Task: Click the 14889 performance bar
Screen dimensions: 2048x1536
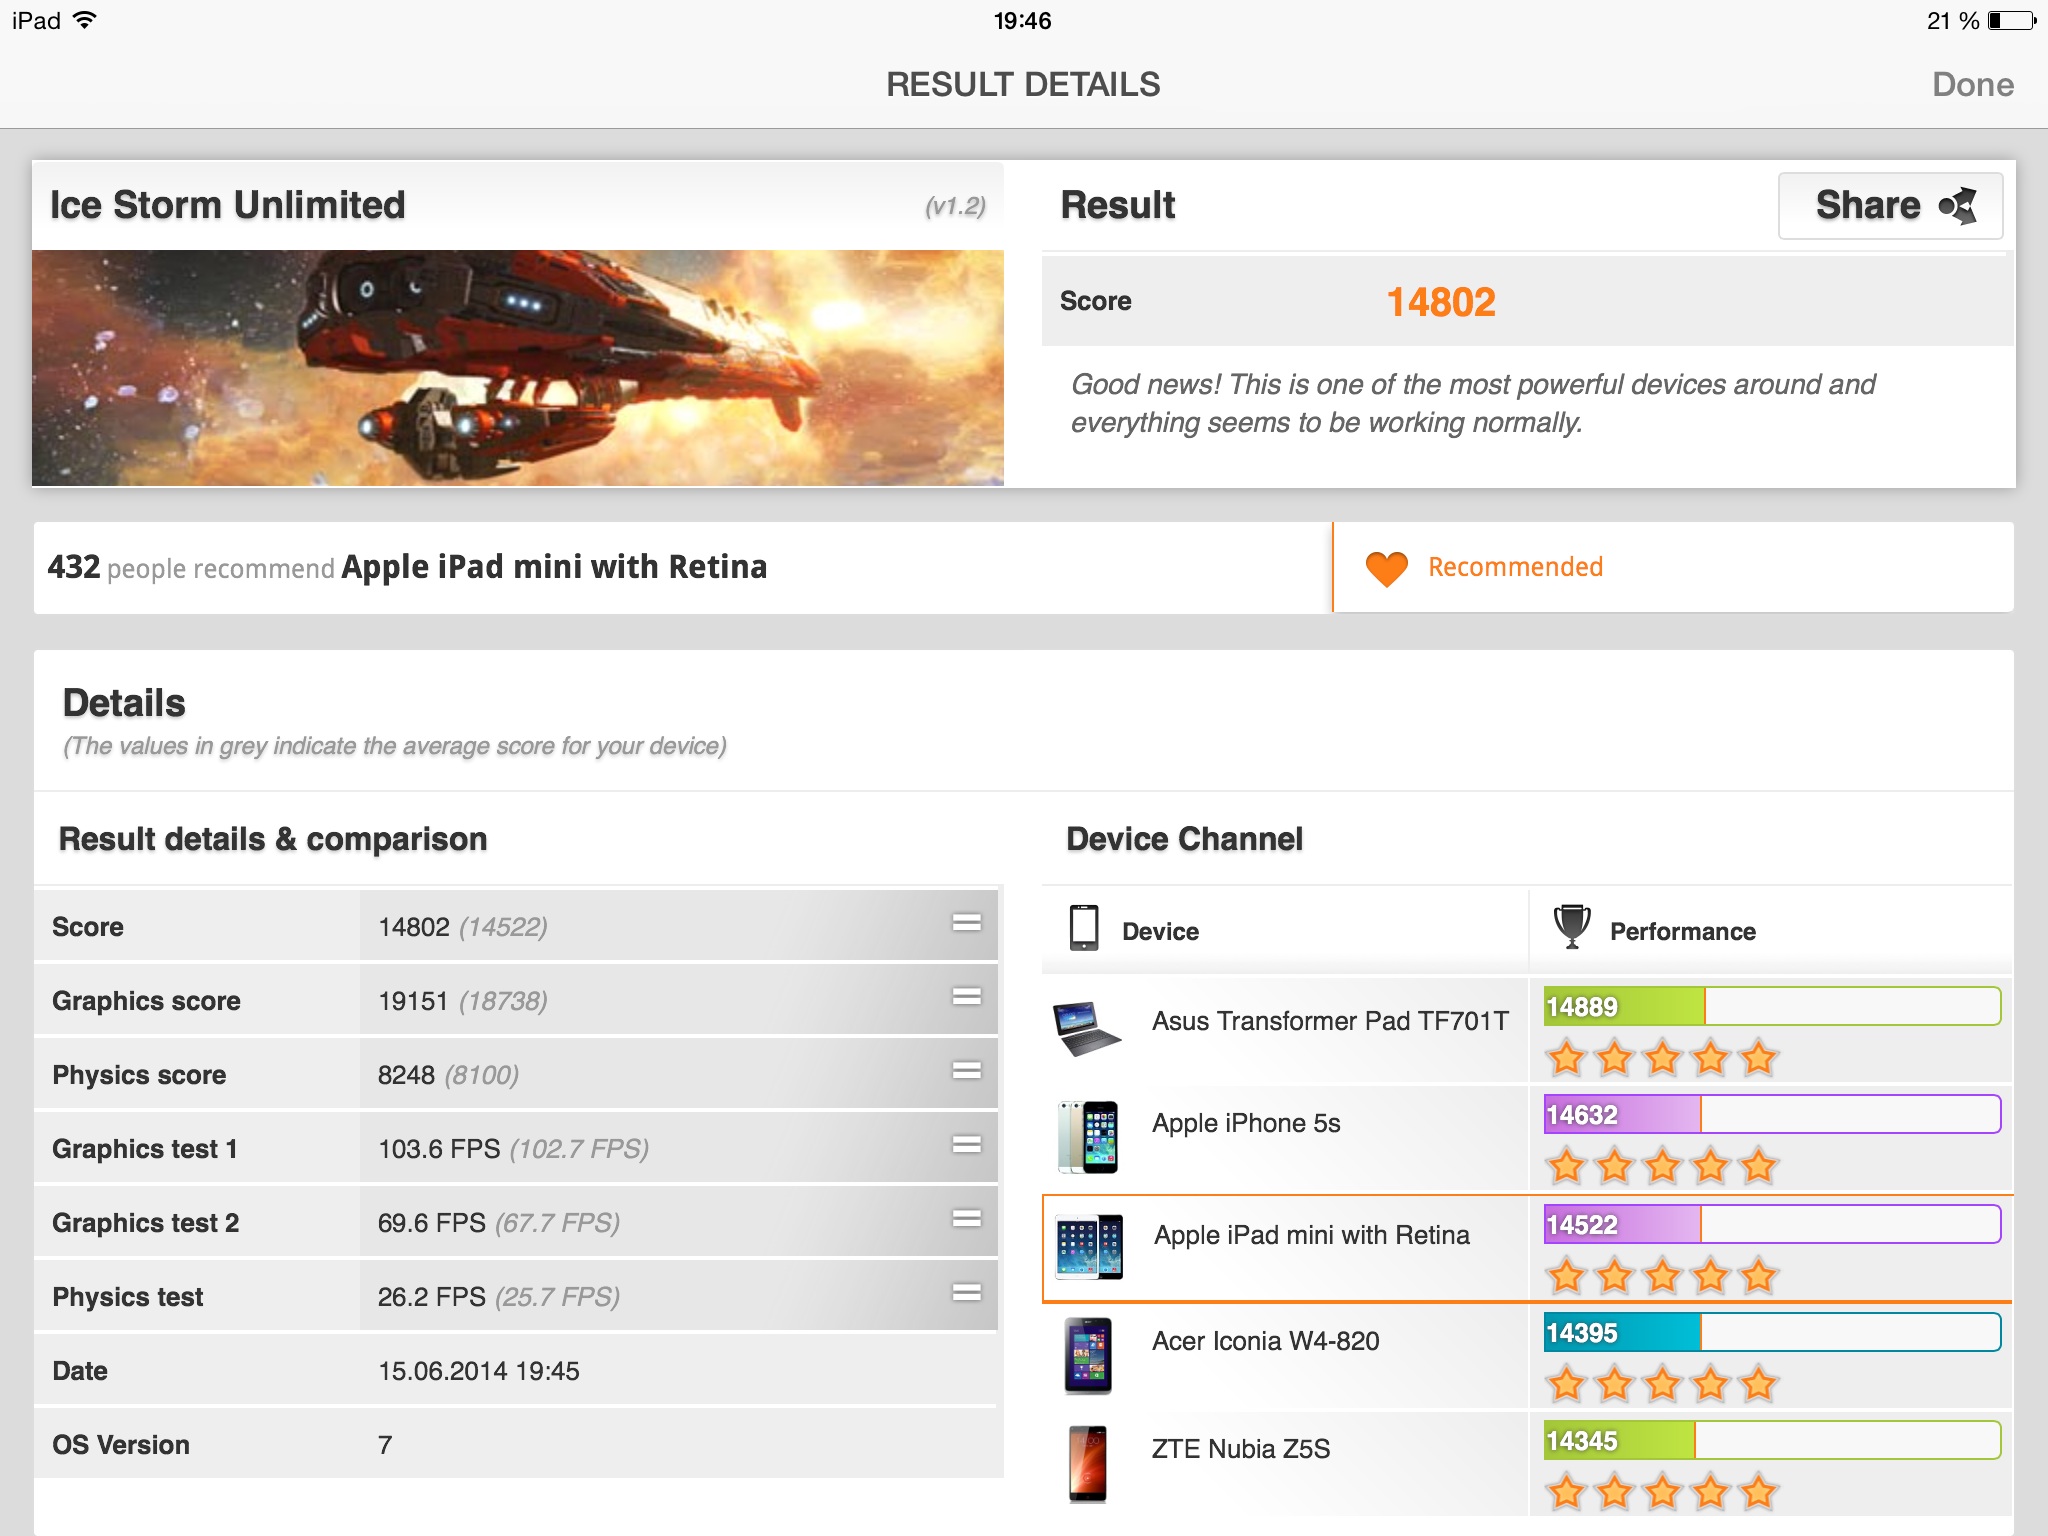Action: coord(1772,1006)
